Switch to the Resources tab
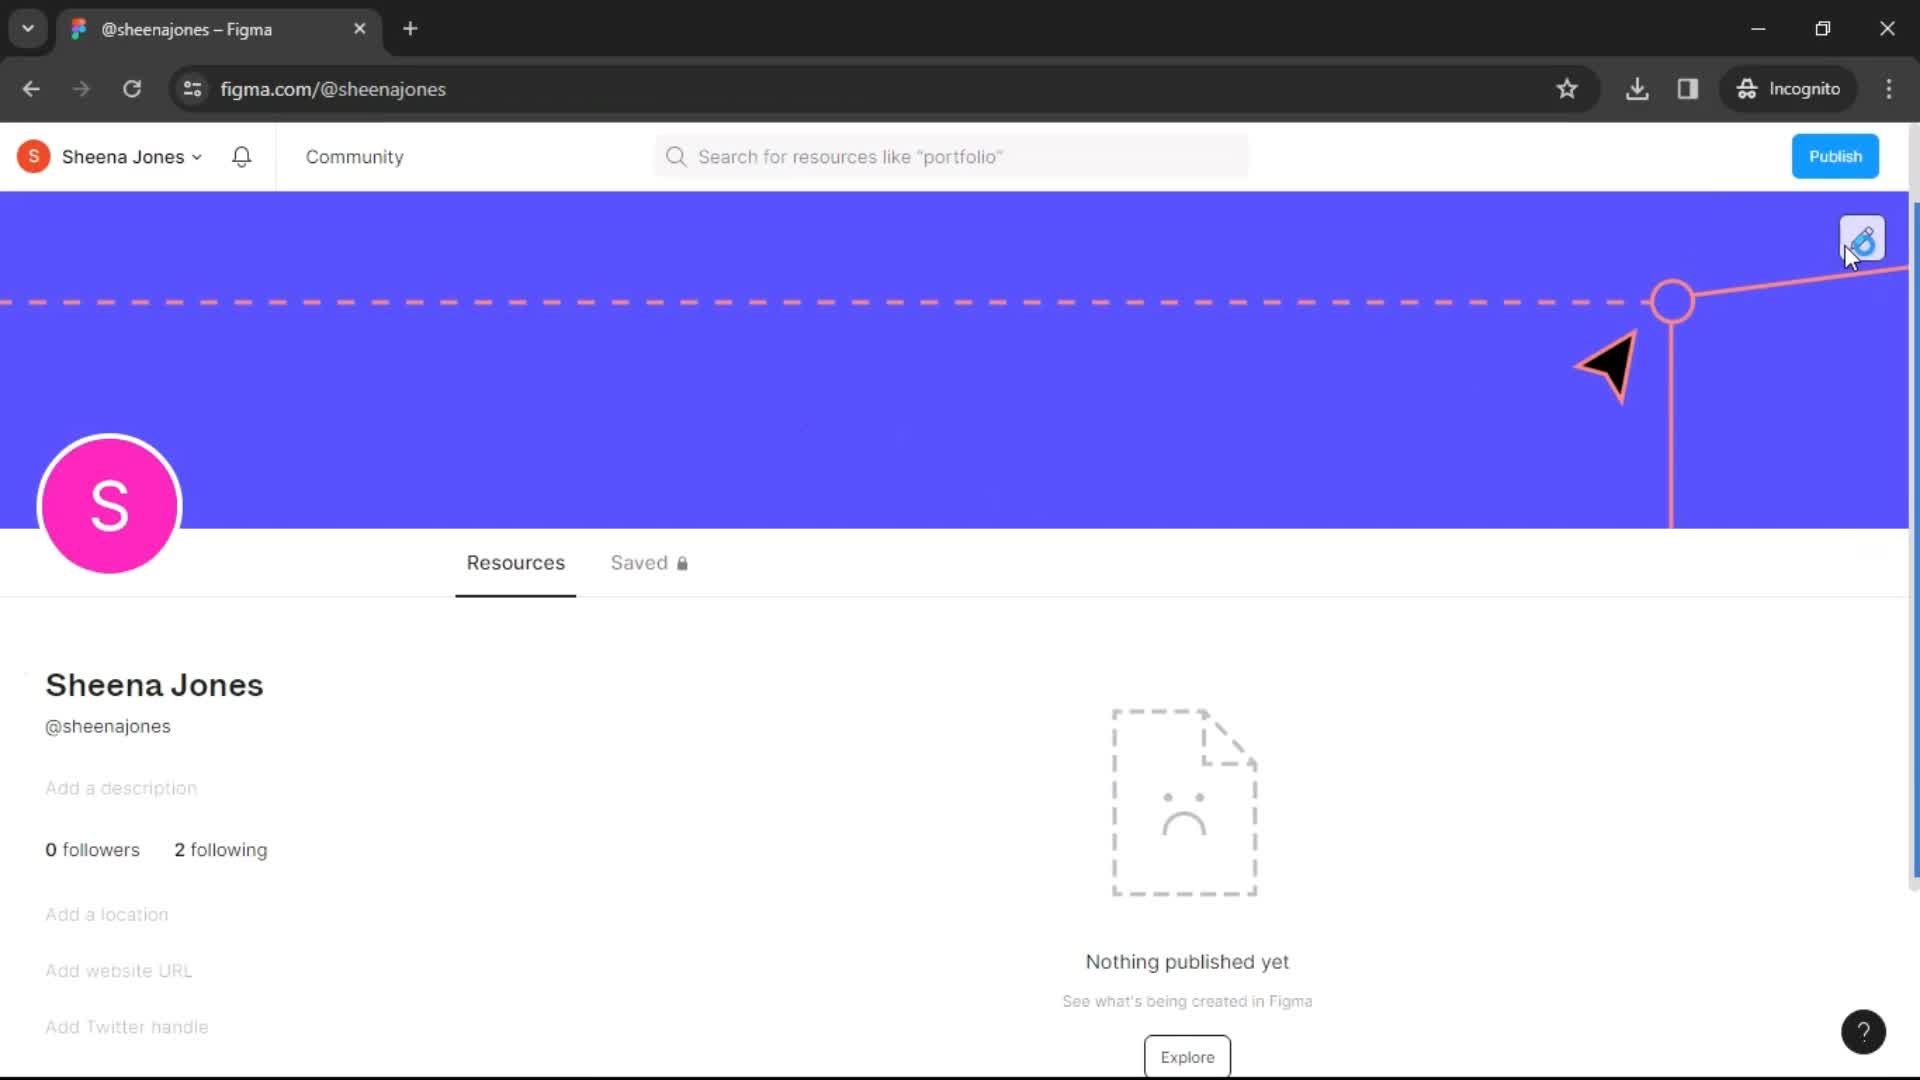 pos(516,563)
